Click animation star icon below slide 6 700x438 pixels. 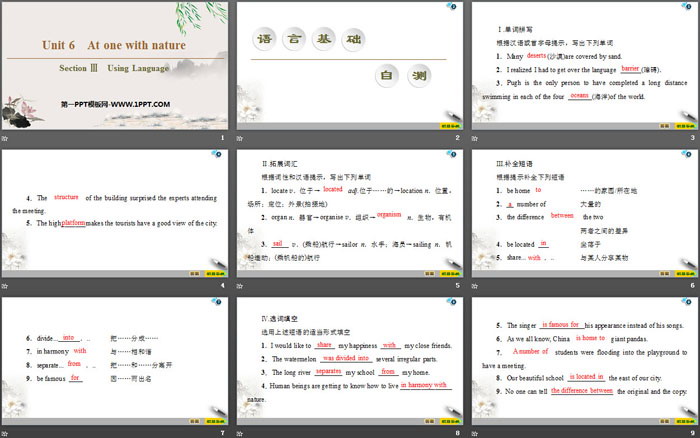point(475,286)
